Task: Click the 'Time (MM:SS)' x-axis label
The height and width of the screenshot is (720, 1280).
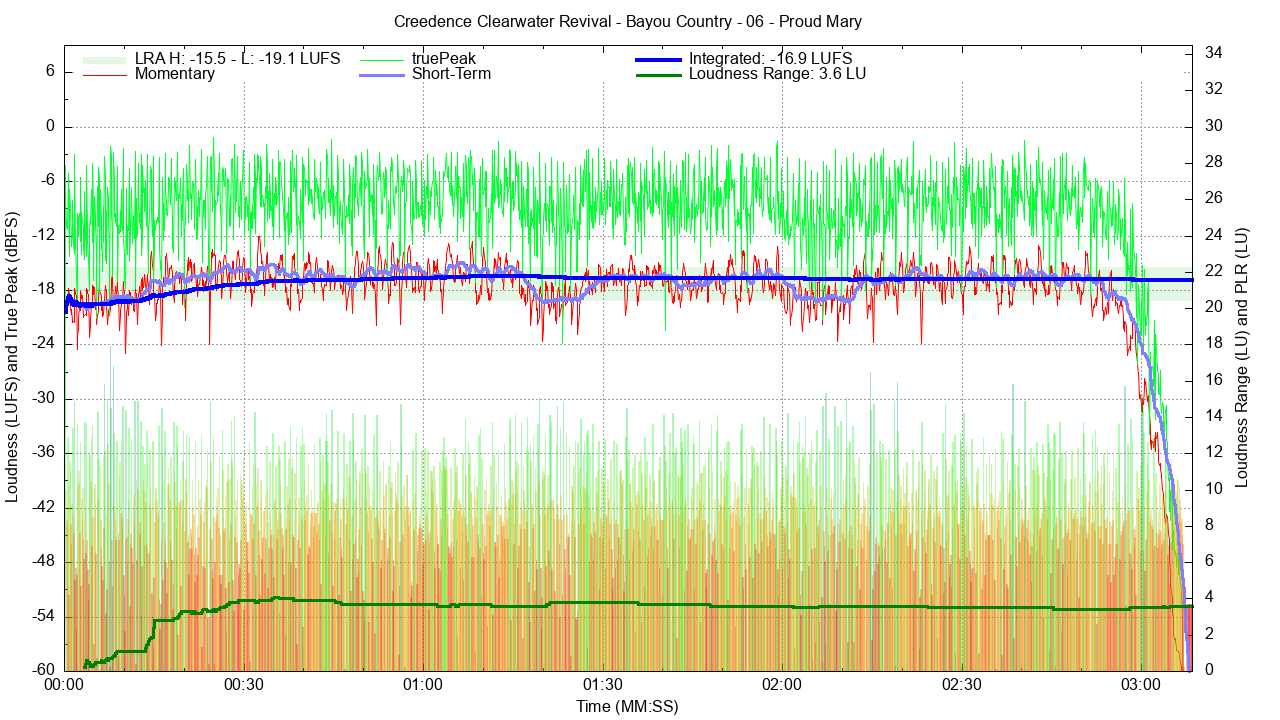Action: (627, 707)
